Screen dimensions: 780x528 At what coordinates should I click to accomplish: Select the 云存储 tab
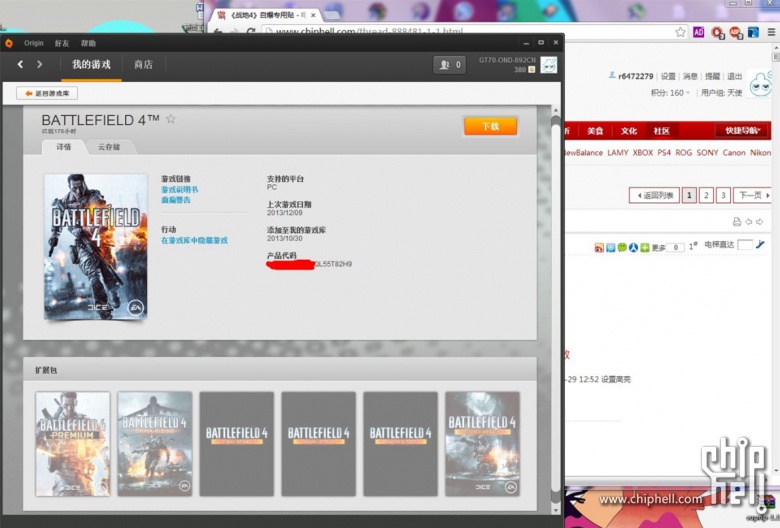tap(108, 147)
